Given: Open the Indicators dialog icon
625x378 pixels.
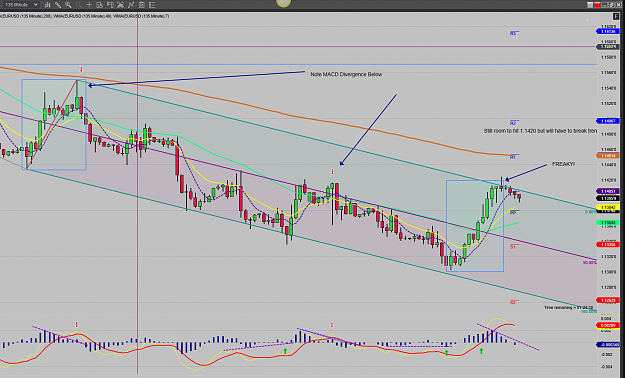Looking at the screenshot, I should tap(131, 5).
